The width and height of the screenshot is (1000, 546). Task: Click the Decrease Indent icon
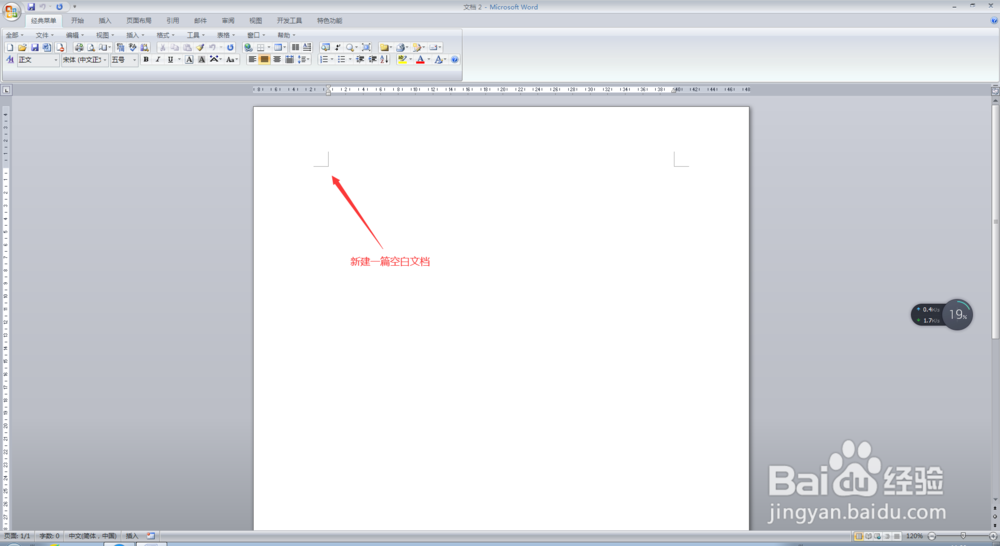pyautogui.click(x=360, y=59)
